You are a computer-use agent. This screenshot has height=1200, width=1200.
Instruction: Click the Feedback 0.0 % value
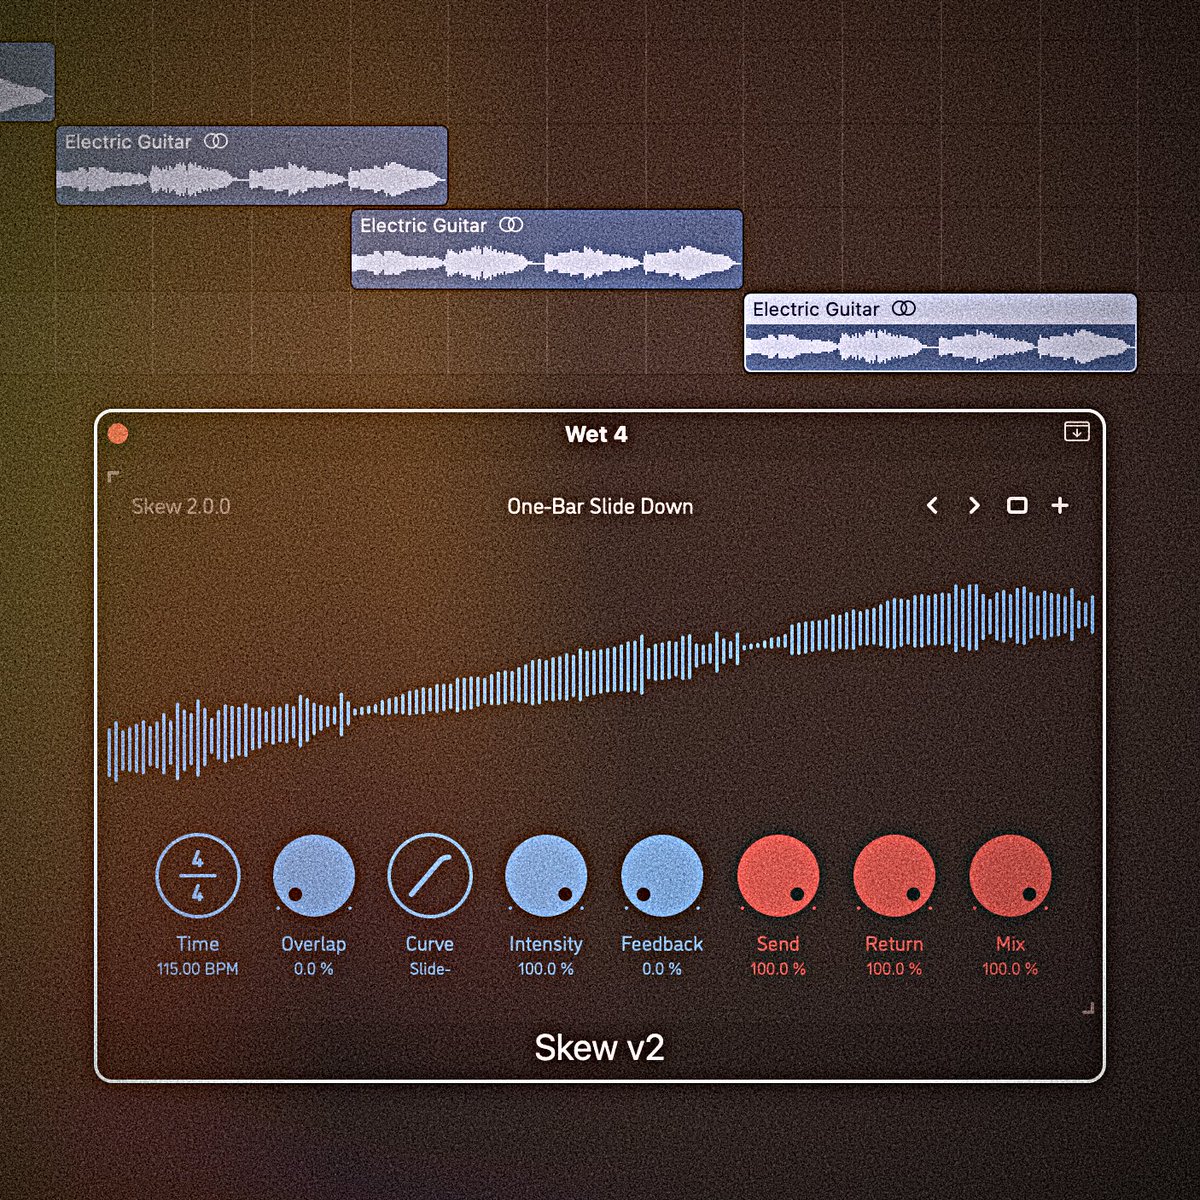tap(662, 969)
